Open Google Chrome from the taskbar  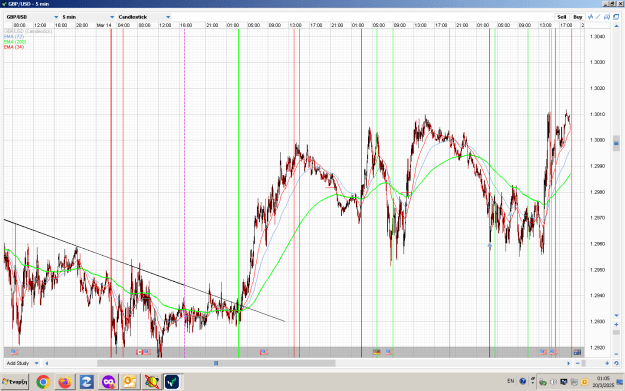coord(43,382)
